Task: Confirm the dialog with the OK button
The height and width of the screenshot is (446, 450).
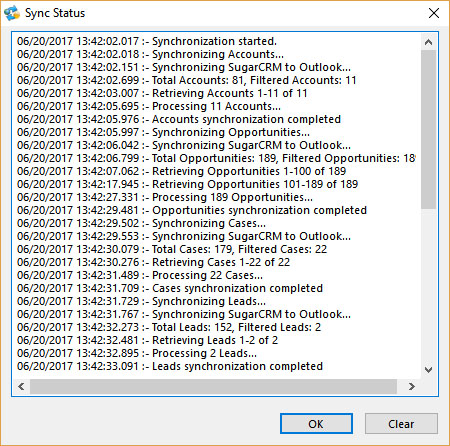Action: pos(316,424)
